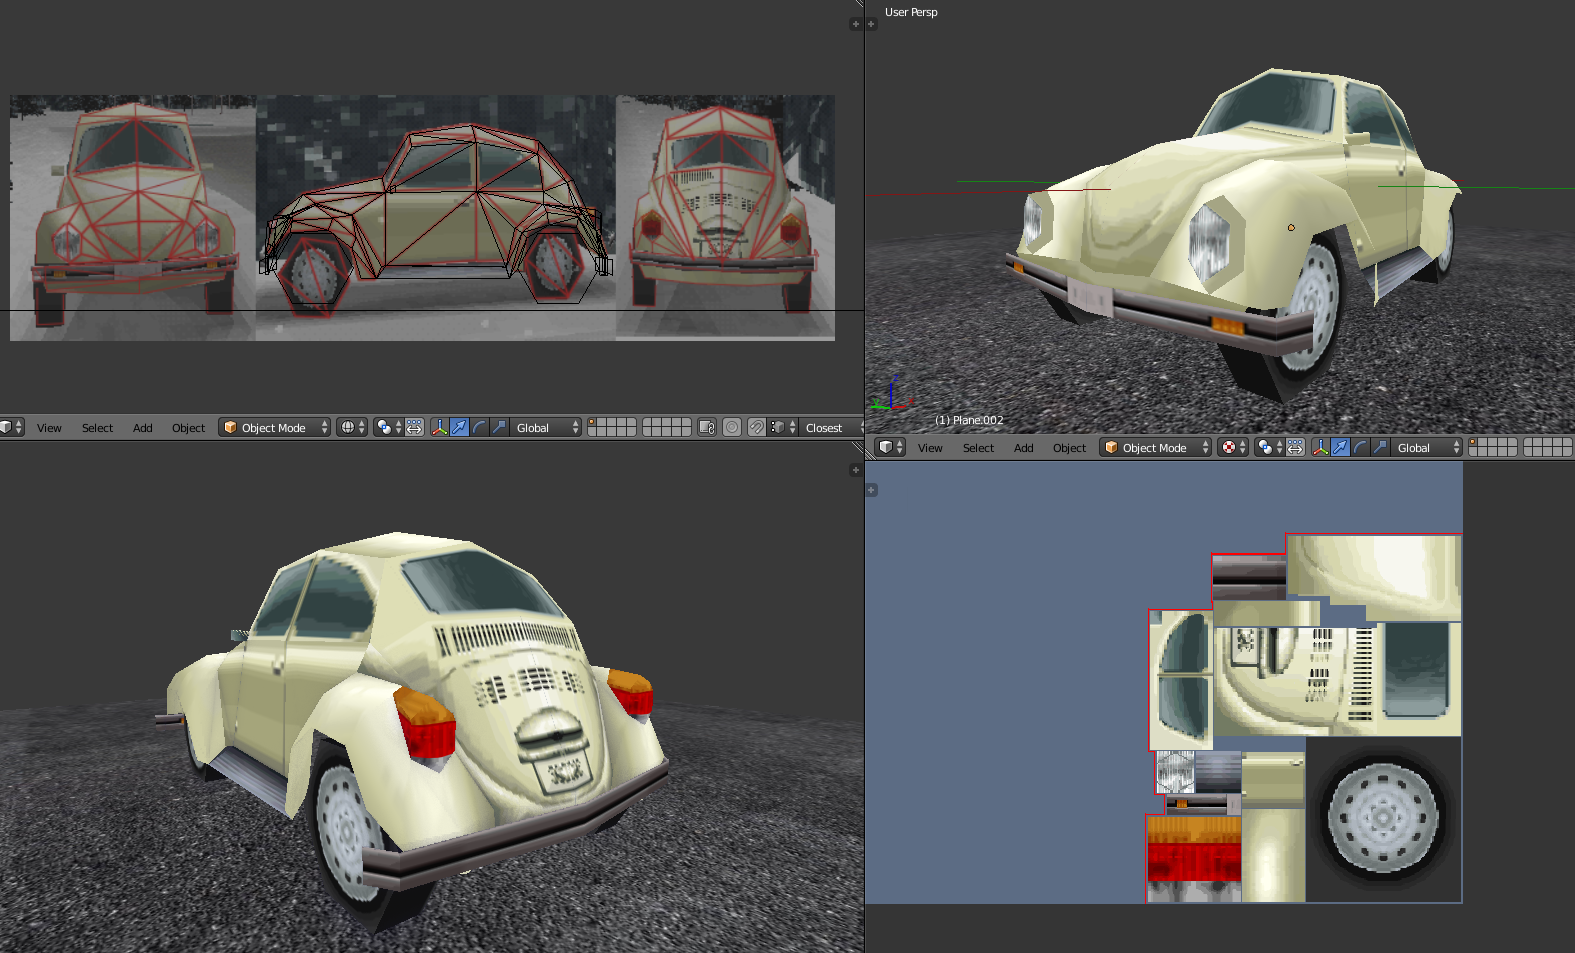
Task: Select translate manipulator arrow in top-left viewport header
Action: click(x=459, y=428)
